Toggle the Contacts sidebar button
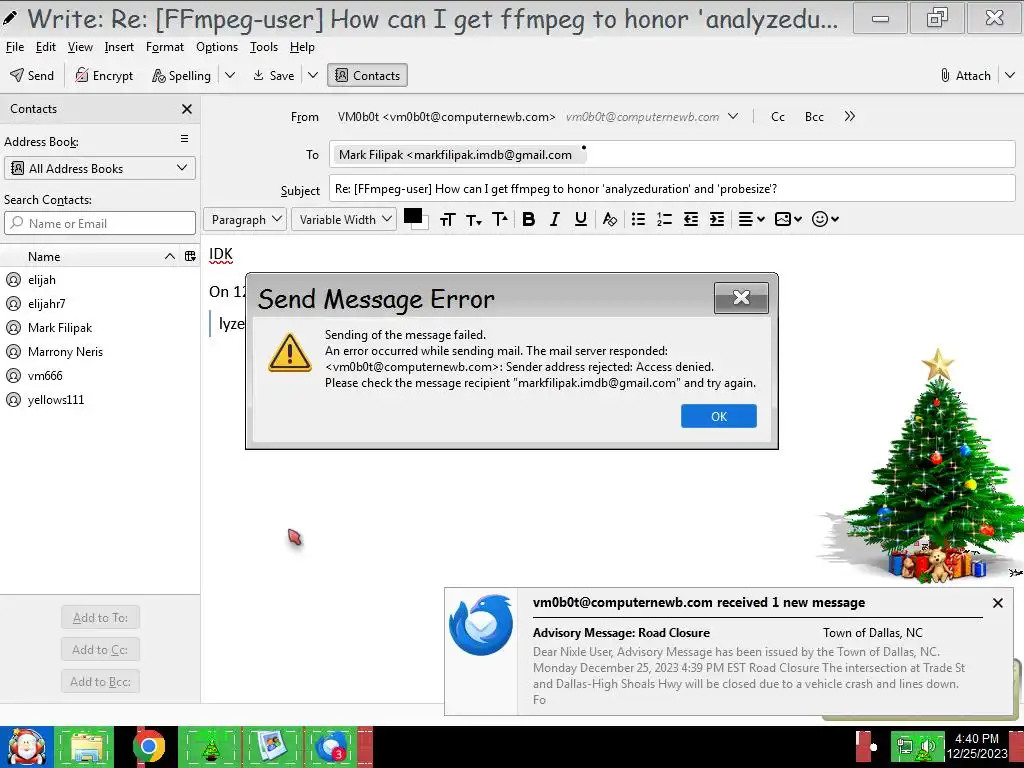 coord(368,76)
